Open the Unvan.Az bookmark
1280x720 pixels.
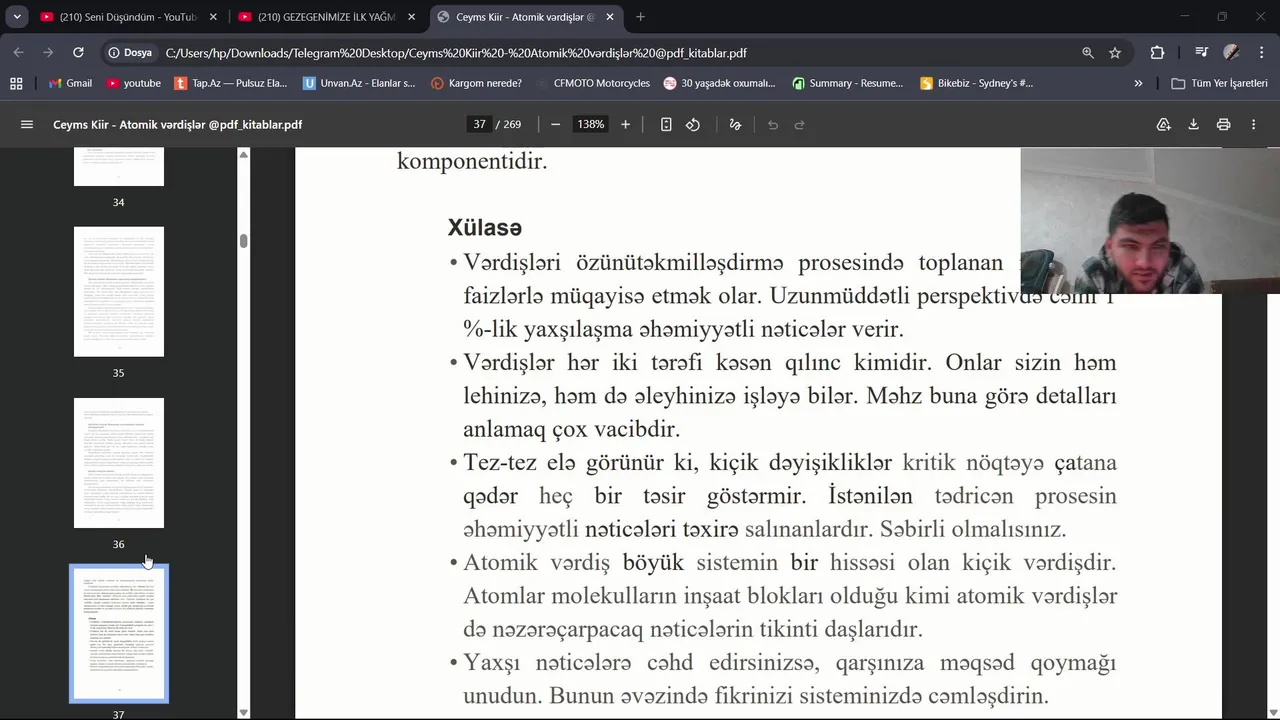click(359, 83)
